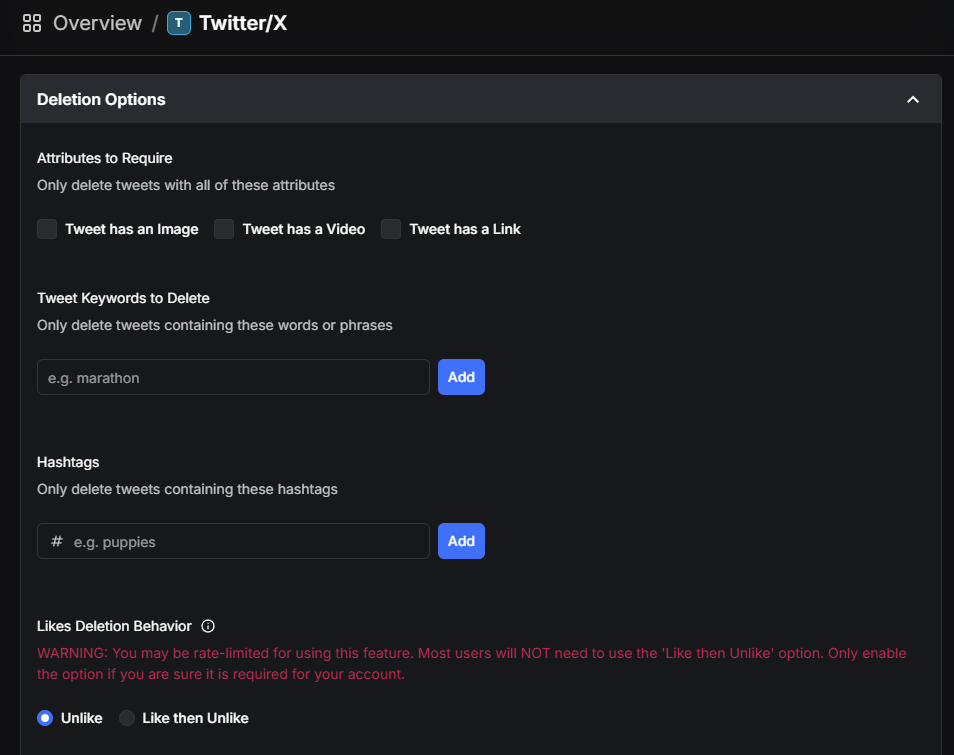Click the Likes Deletion Behavior heading
The height and width of the screenshot is (755, 954).
click(x=114, y=626)
